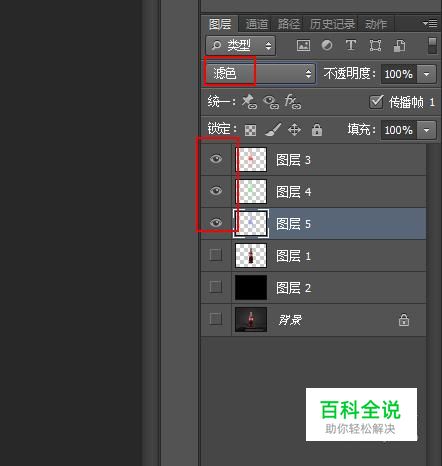Toggle the layer filtering switch

[x=432, y=45]
